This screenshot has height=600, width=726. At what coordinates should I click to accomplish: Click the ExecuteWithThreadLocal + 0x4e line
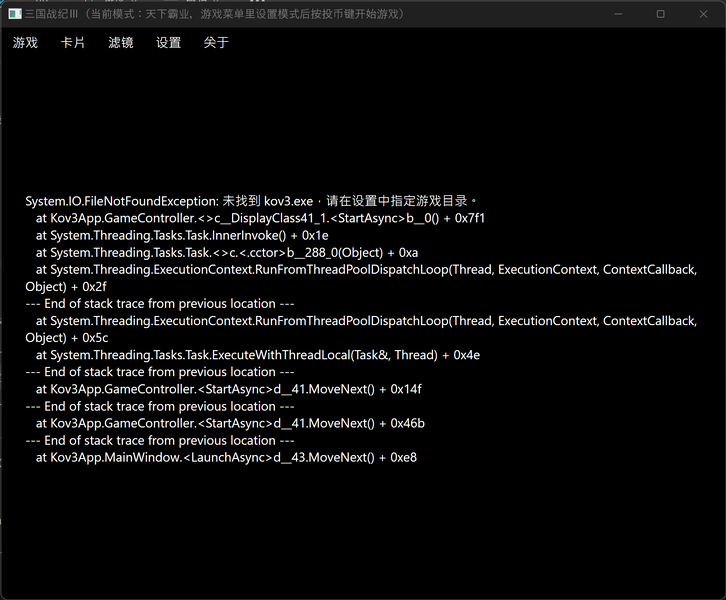258,355
